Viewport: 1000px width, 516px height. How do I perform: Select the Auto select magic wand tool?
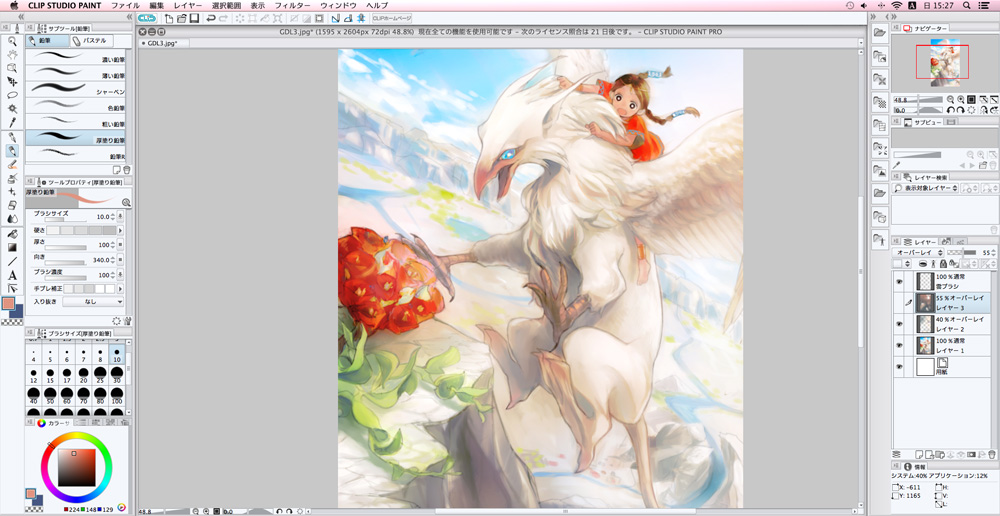(x=12, y=108)
